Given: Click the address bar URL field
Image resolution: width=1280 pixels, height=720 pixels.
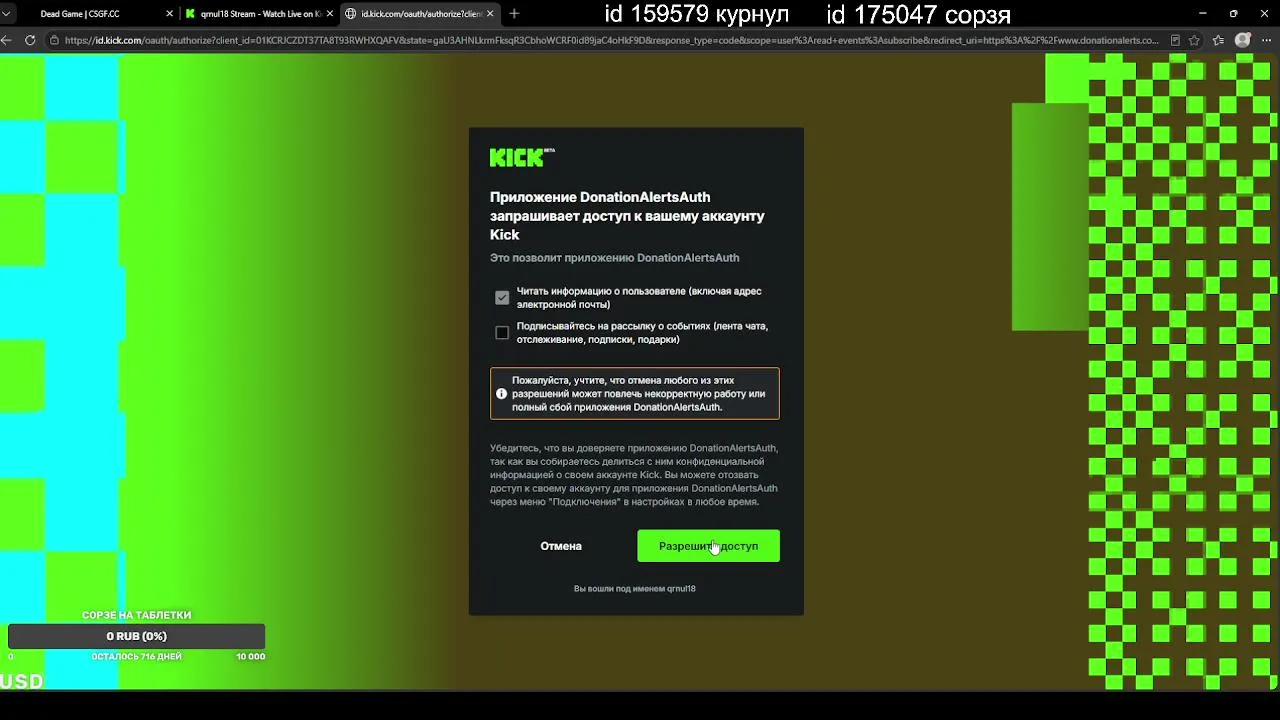Looking at the screenshot, I should pos(611,40).
